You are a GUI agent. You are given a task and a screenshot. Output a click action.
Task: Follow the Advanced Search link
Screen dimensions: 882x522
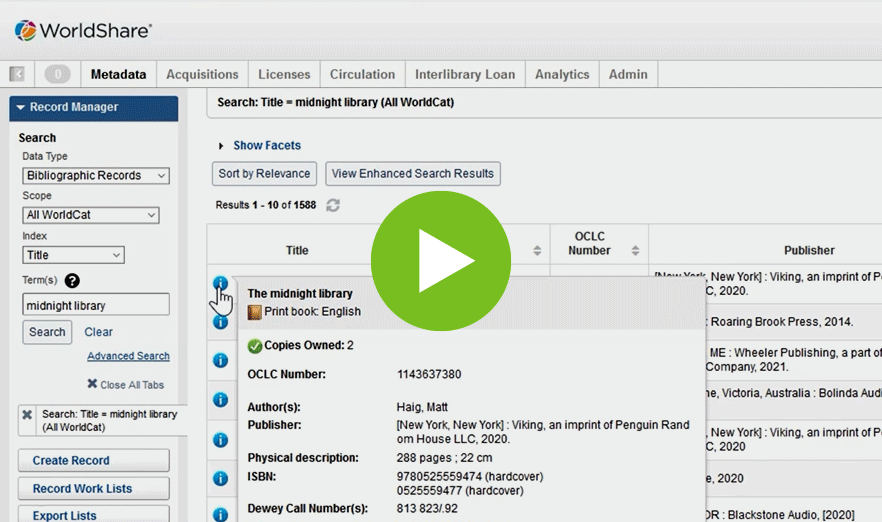point(128,356)
